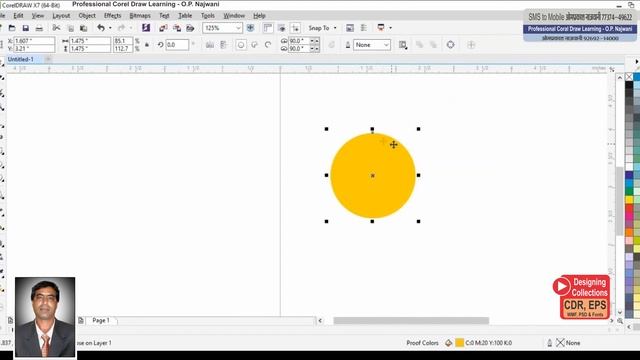640x360 pixels.
Task: Click the object width field
Action: pos(90,41)
